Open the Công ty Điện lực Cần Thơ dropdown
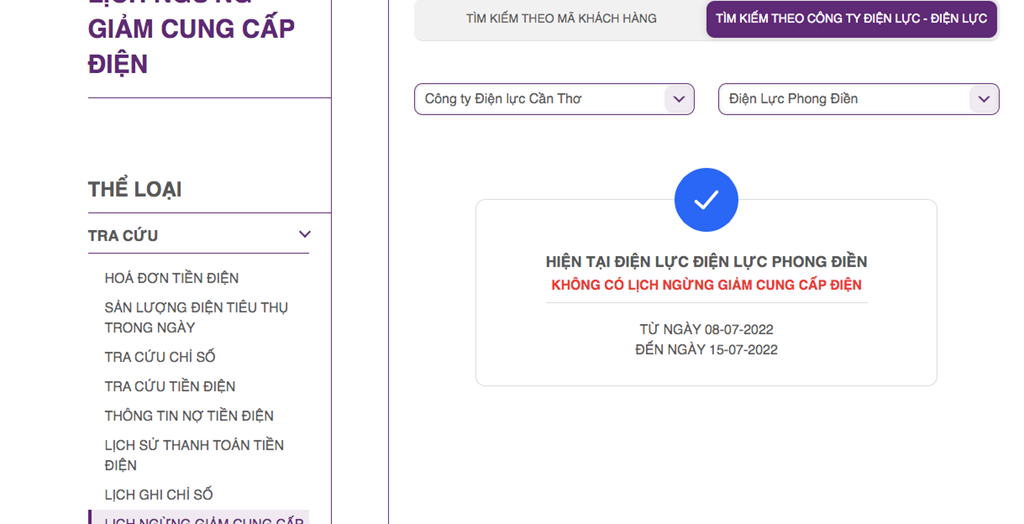Image resolution: width=1024 pixels, height=524 pixels. [540, 99]
